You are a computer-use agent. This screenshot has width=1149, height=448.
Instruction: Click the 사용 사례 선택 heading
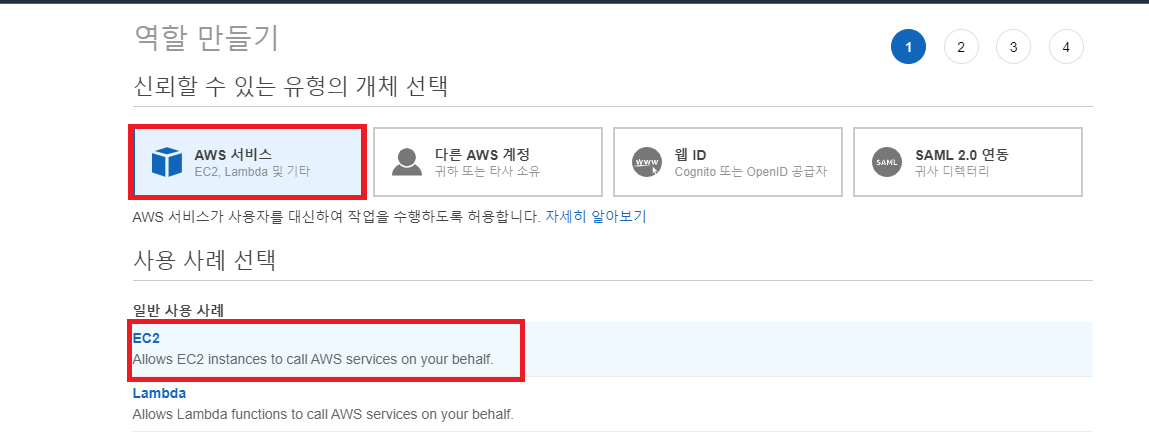(204, 260)
